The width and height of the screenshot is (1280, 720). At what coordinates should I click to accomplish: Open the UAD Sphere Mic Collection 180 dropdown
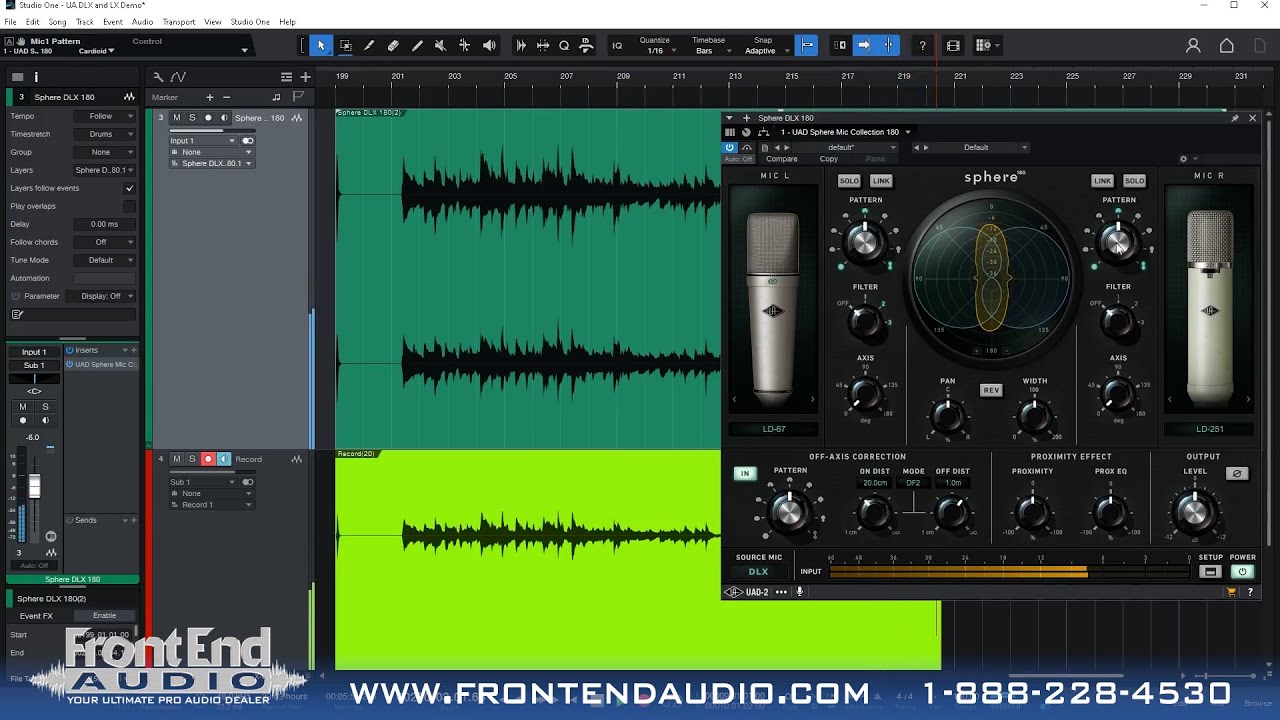coord(846,132)
